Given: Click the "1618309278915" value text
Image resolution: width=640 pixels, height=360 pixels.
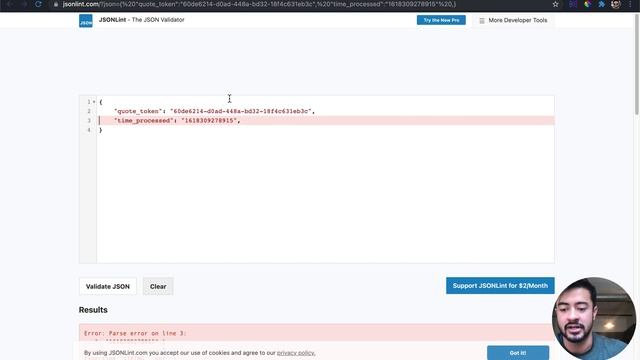Looking at the screenshot, I should 209,120.
